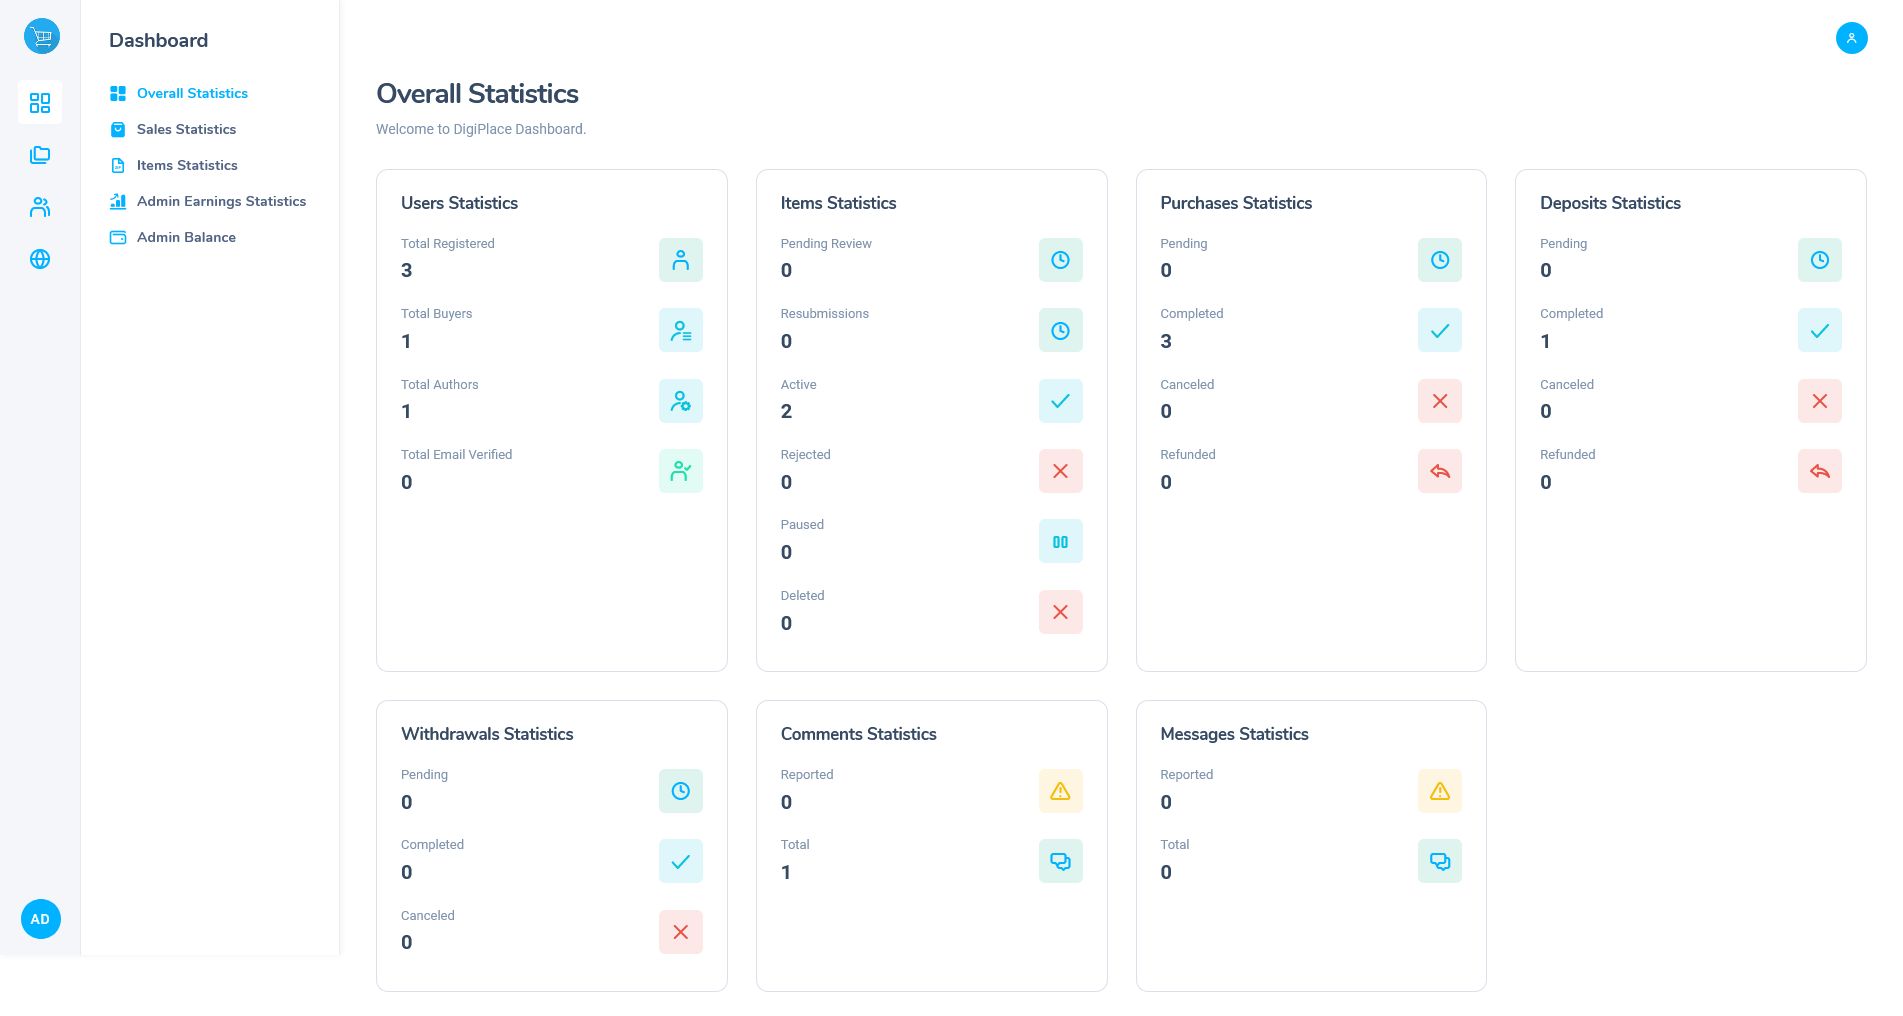Image resolution: width=1903 pixels, height=1016 pixels.
Task: Open the dashboard grid icon in sidebar
Action: pos(40,103)
